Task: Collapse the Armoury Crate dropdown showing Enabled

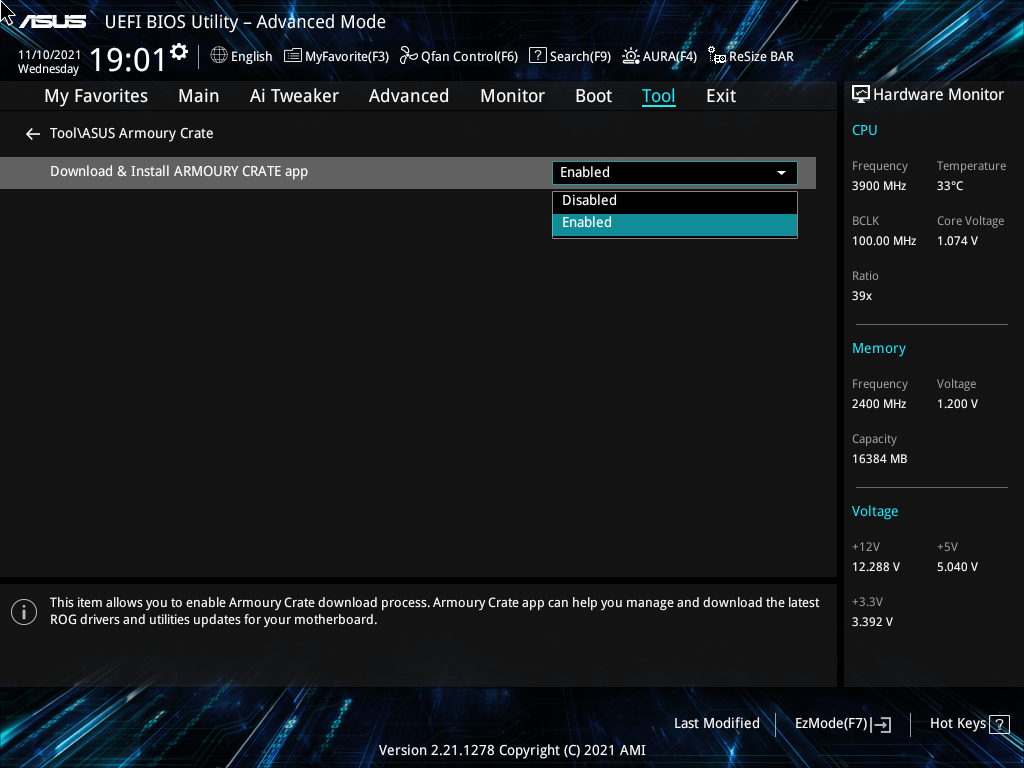Action: (675, 172)
